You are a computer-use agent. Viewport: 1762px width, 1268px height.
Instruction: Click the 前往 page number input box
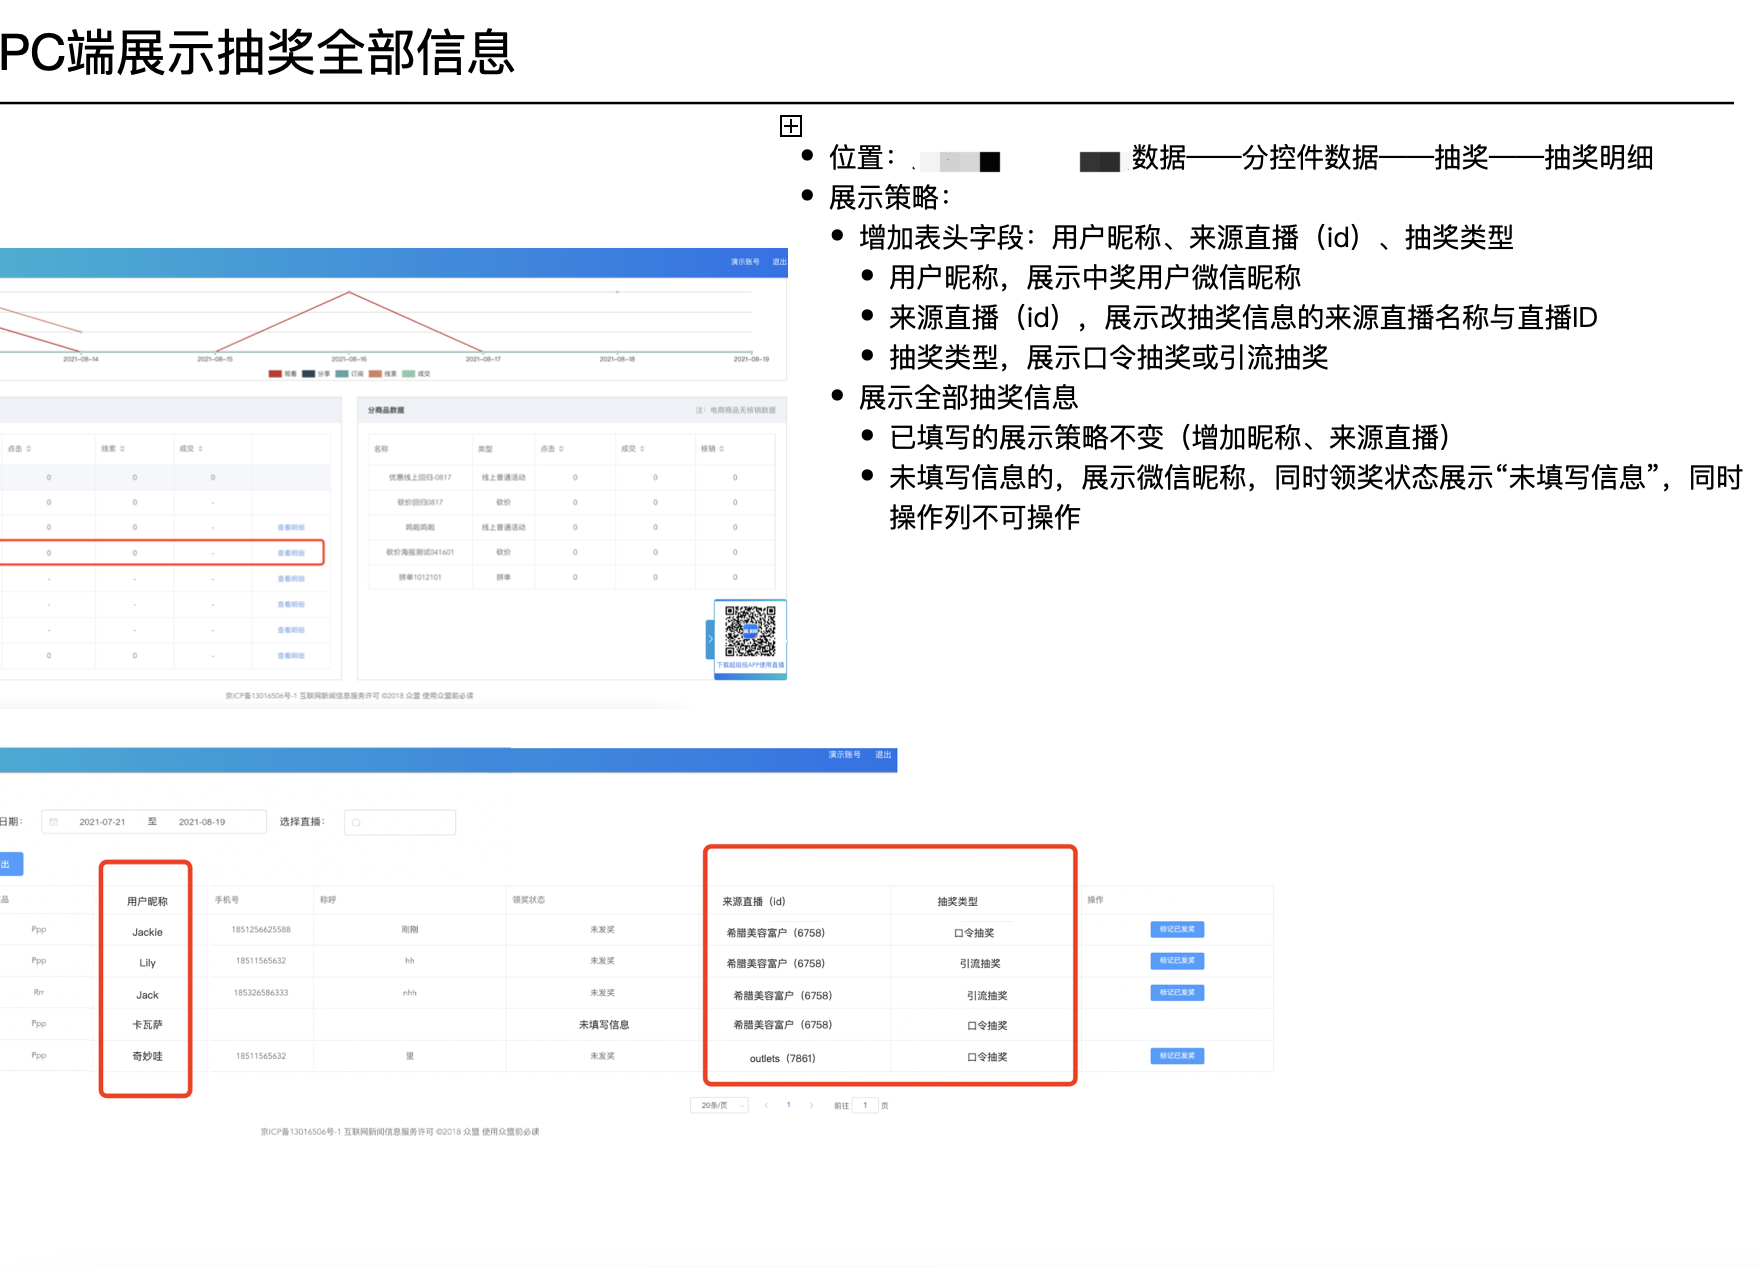coord(865,1105)
